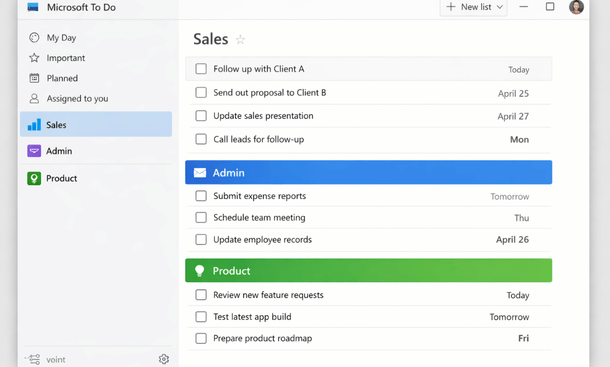Click the purple Admin list icon

point(34,151)
